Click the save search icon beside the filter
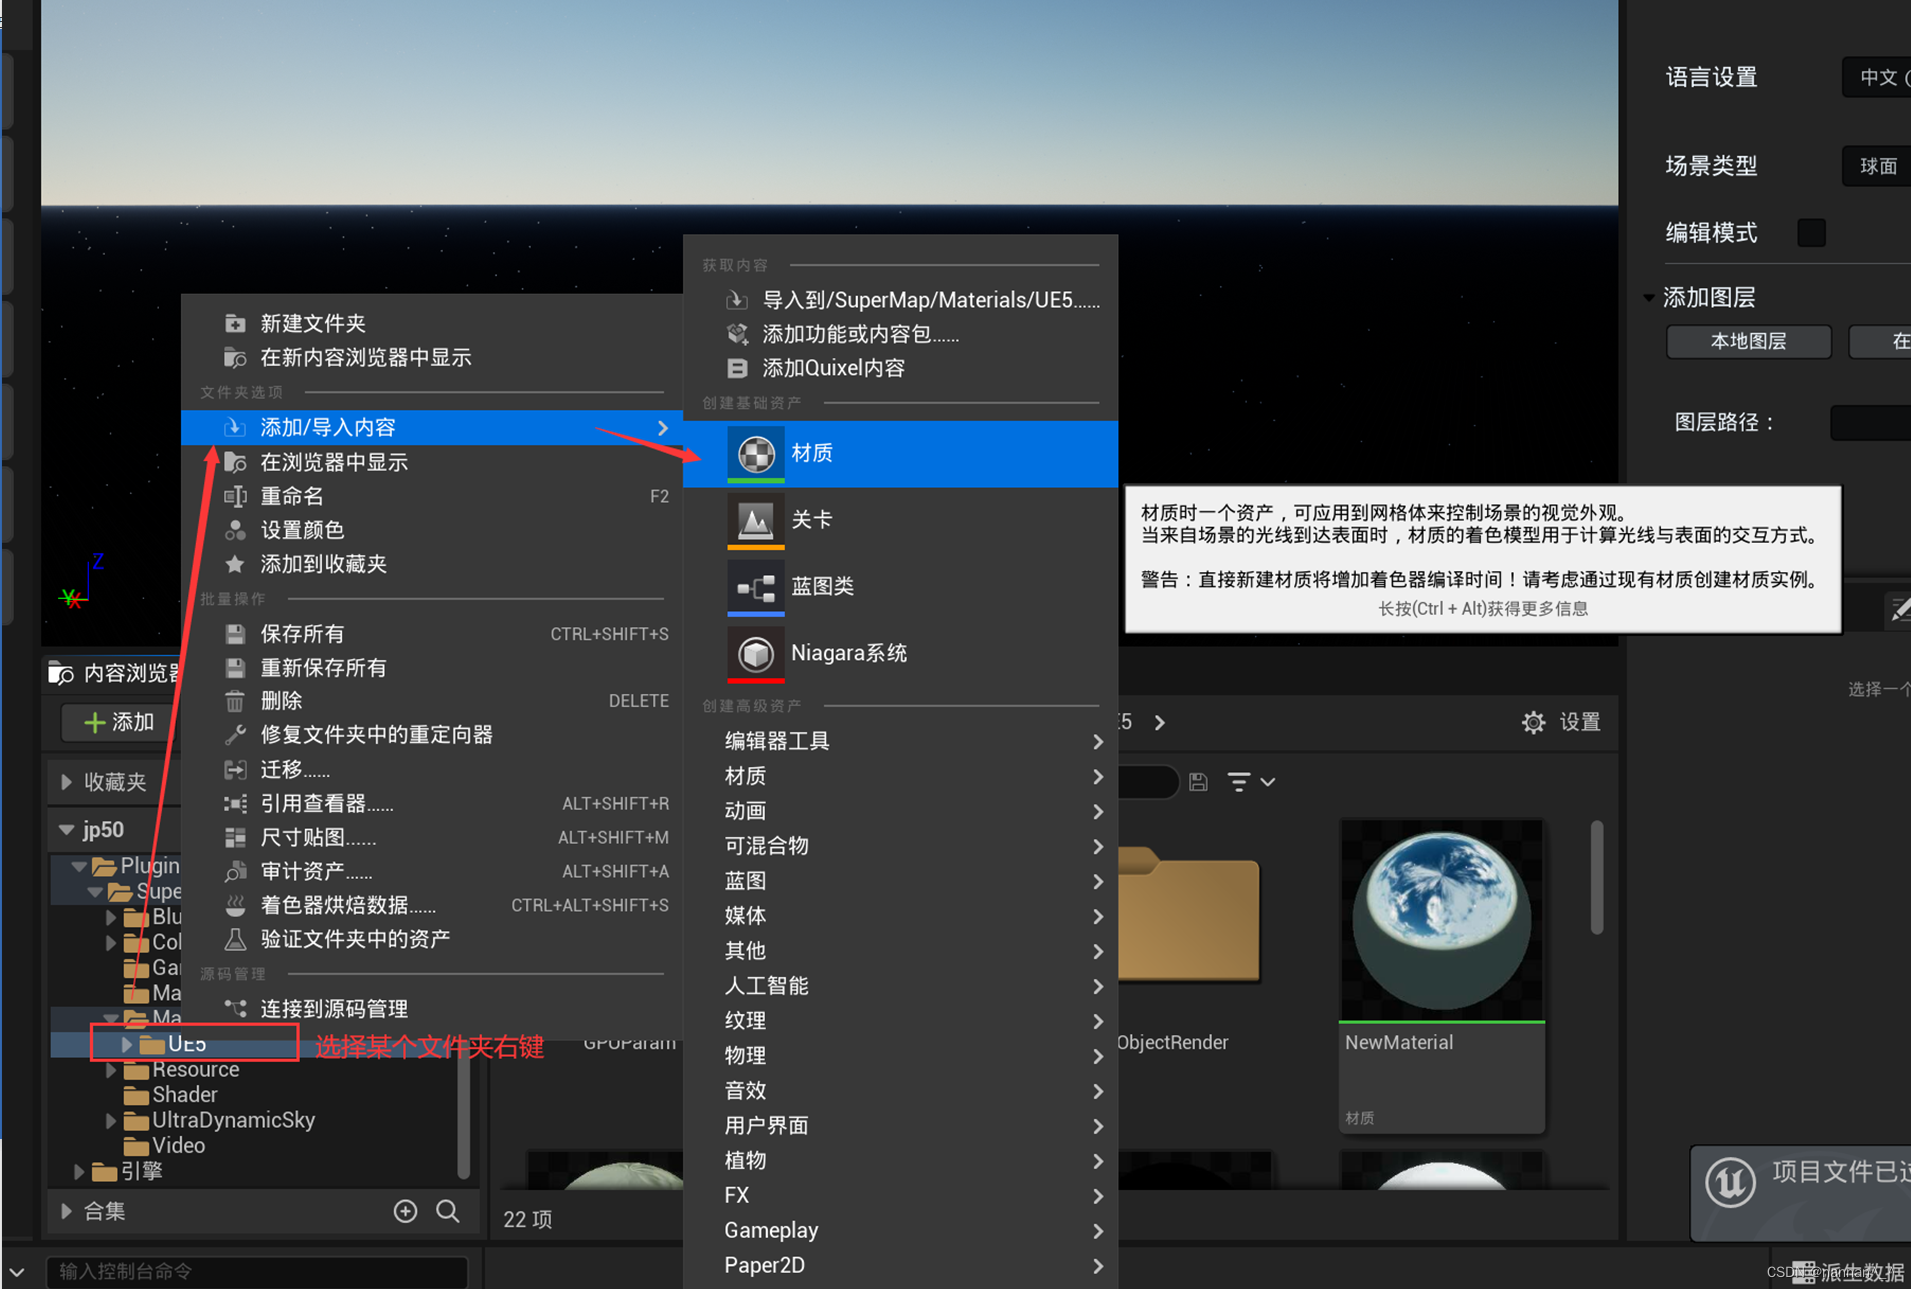This screenshot has height=1289, width=1911. (x=1198, y=782)
